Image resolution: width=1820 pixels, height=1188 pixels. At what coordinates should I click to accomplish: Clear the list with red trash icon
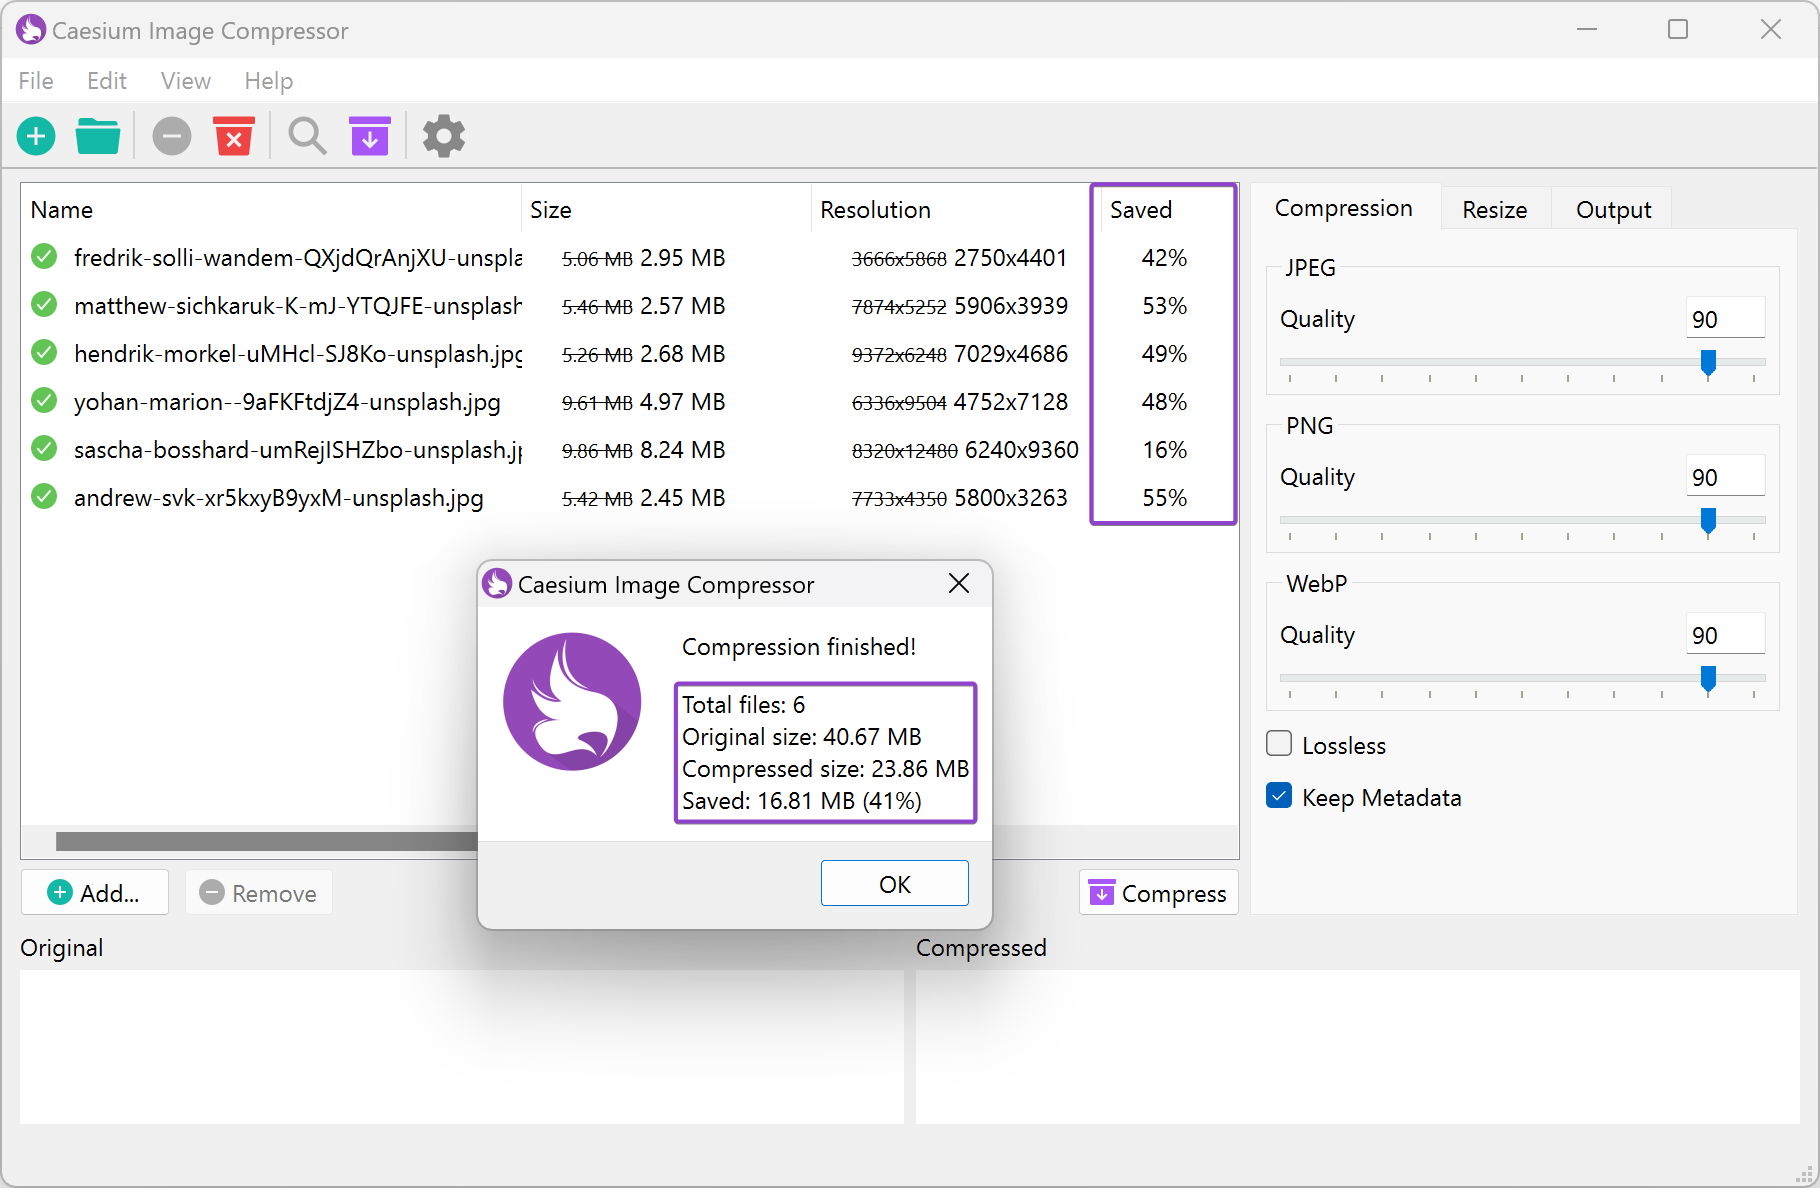click(234, 136)
